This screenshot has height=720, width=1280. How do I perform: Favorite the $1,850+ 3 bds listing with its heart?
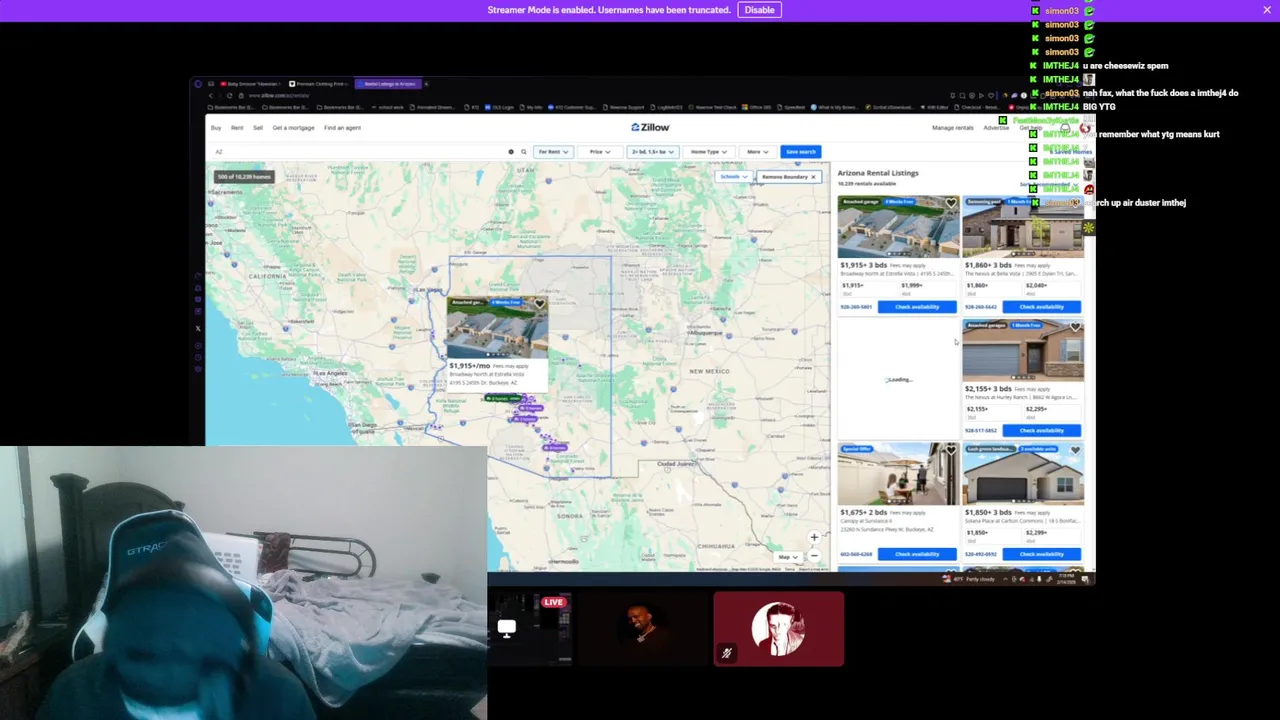[x=1075, y=451]
